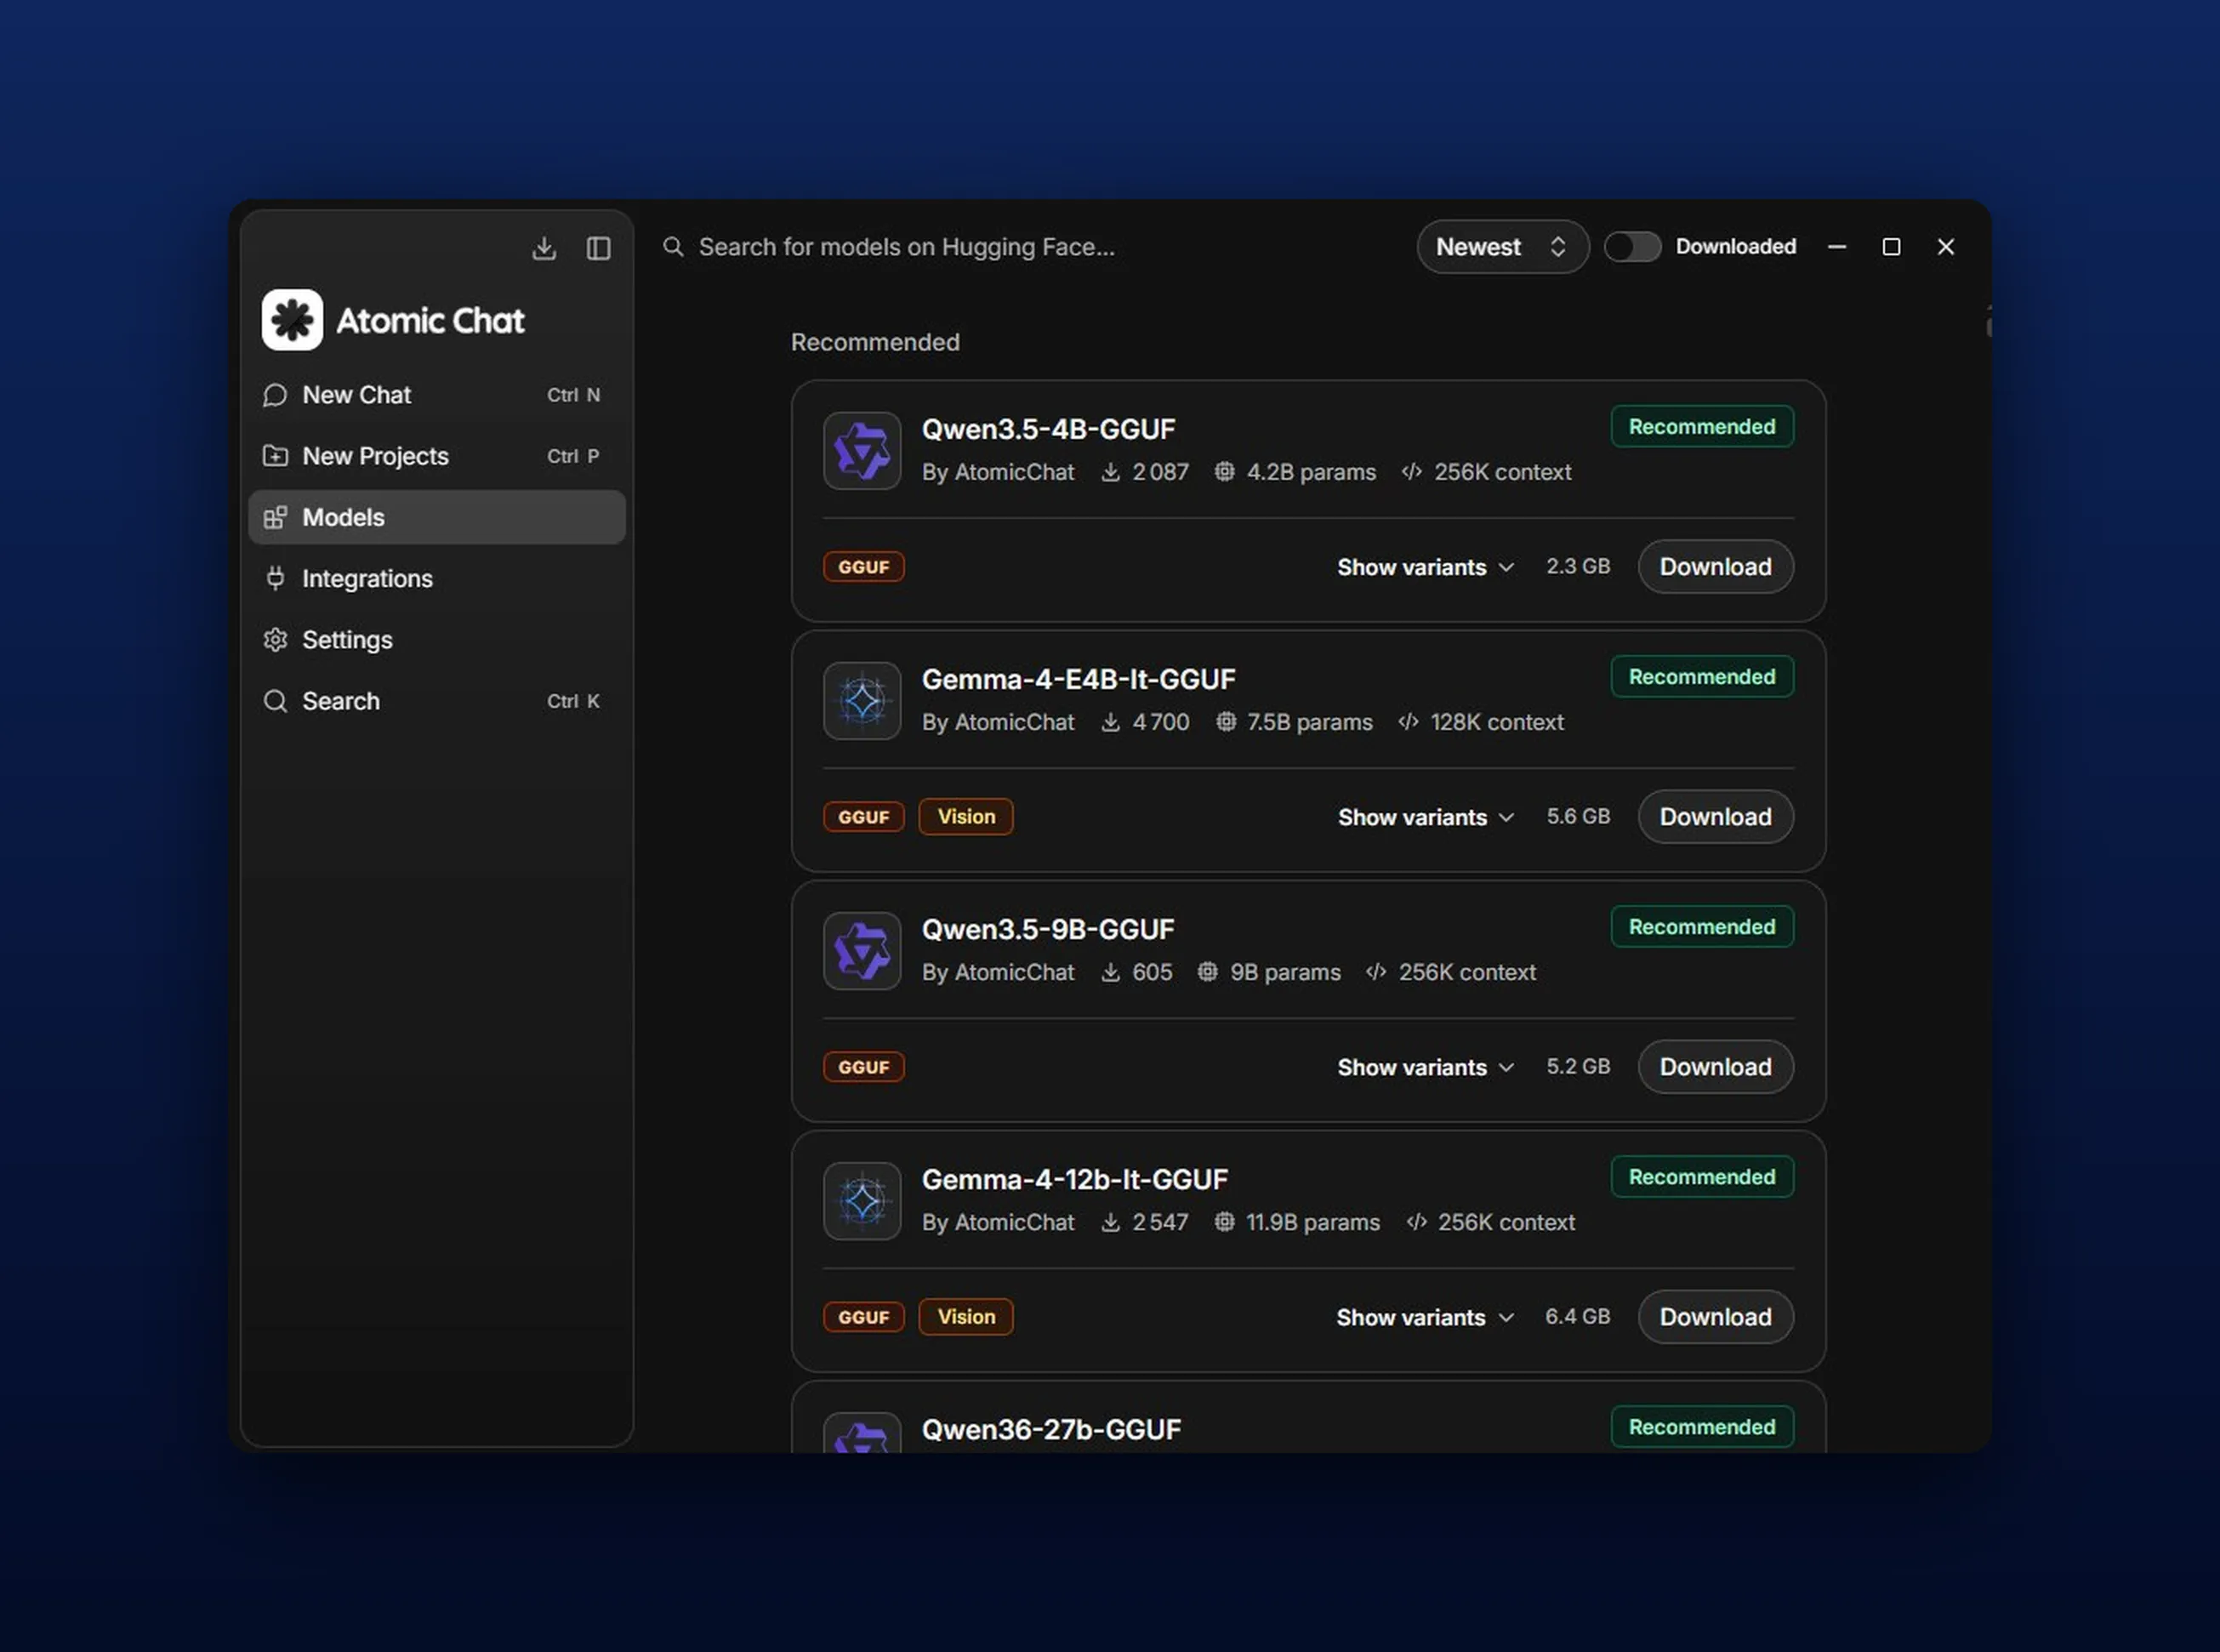This screenshot has width=2220, height=1652.
Task: Go to Integrations in the sidebar
Action: coord(437,578)
